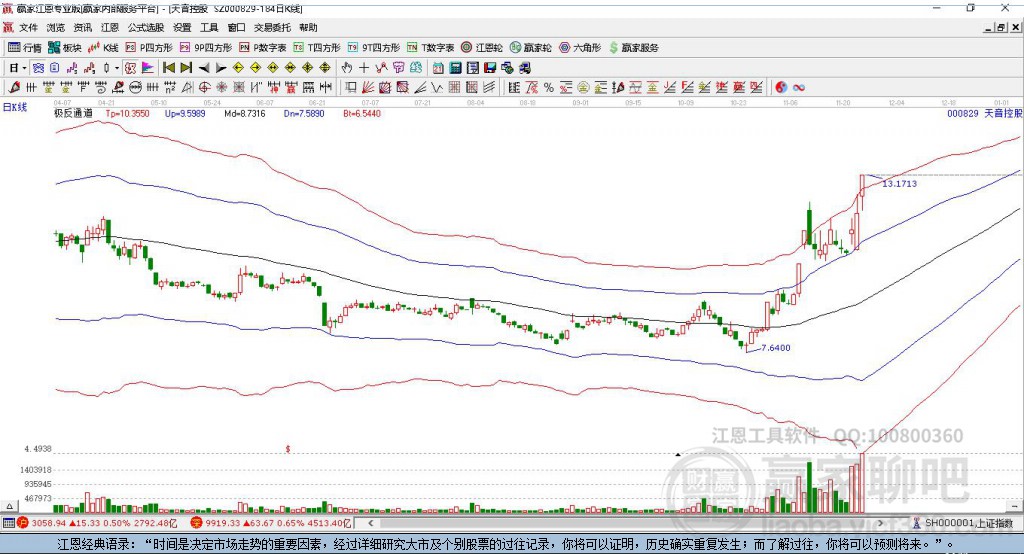This screenshot has height=554, width=1024.
Task: Click the red $ marker on chart
Action: point(288,449)
